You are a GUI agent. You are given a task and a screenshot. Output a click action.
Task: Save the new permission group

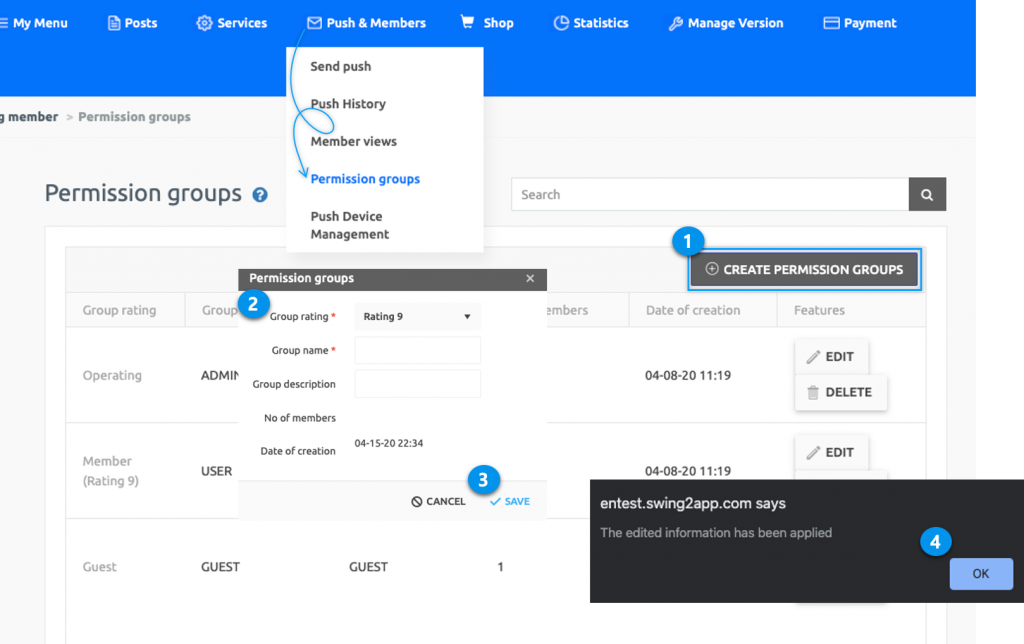[x=510, y=501]
